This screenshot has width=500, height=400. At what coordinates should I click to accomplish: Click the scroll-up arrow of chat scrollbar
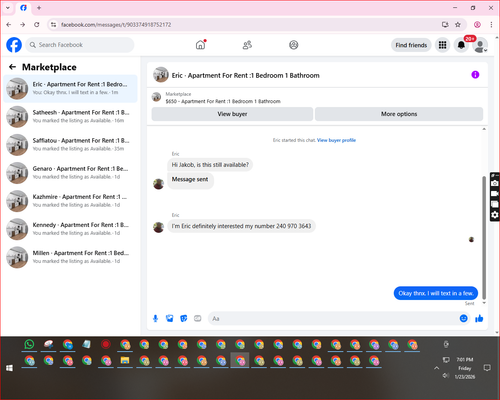point(484,129)
